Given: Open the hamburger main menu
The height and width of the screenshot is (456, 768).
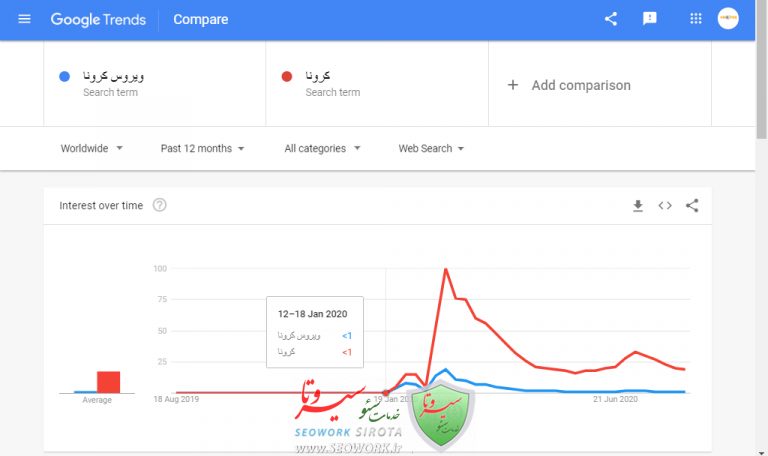Looking at the screenshot, I should [x=25, y=19].
